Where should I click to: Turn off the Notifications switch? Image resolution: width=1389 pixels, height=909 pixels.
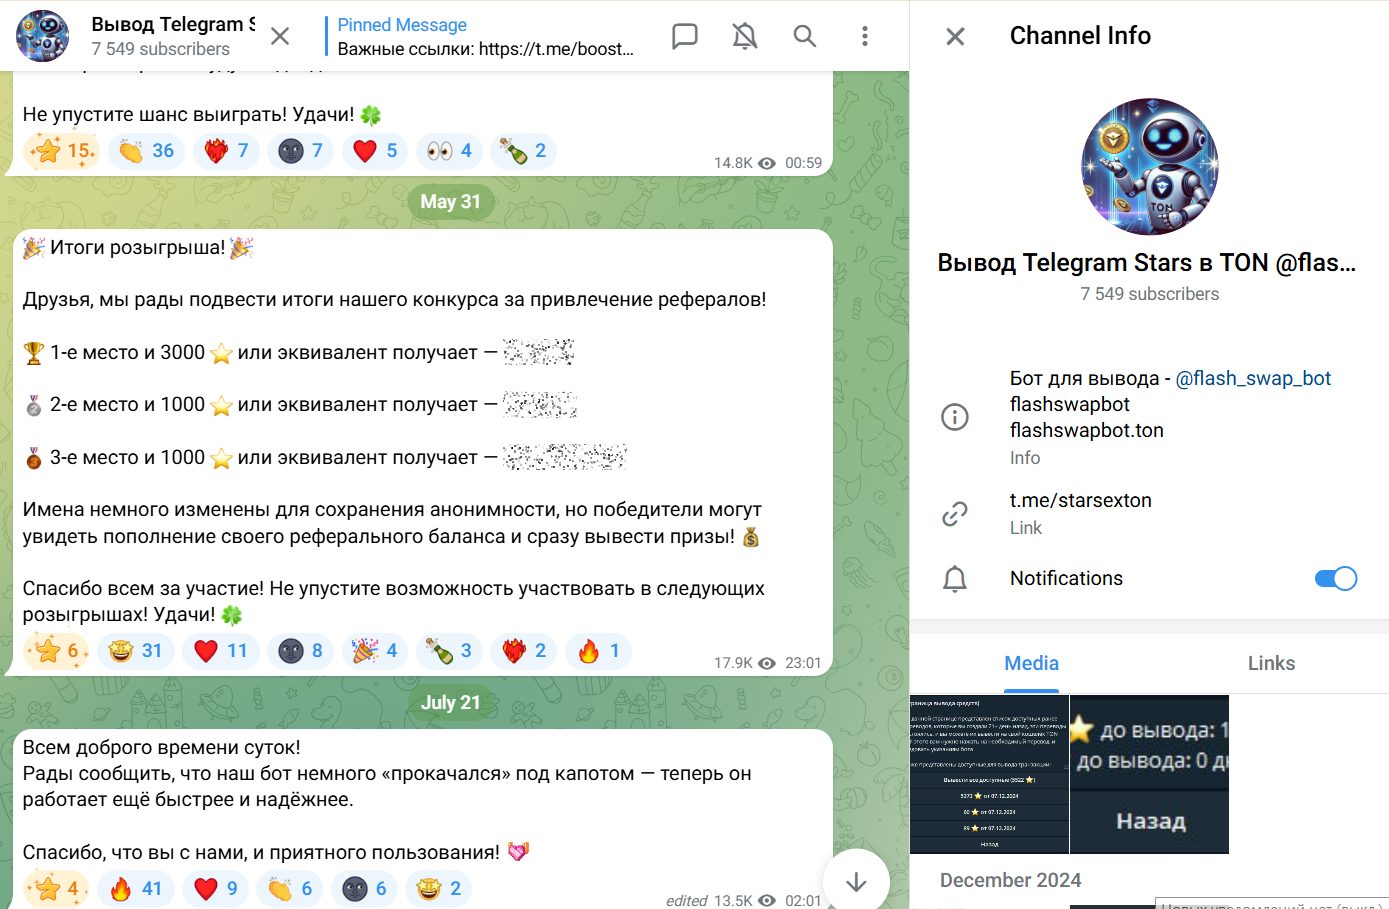coord(1335,578)
